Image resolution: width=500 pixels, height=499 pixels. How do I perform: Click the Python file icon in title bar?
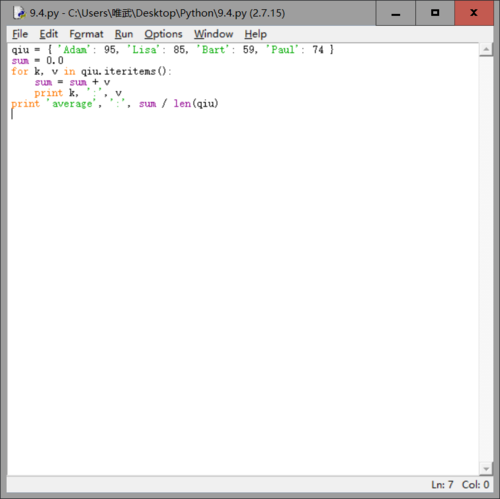(19, 13)
